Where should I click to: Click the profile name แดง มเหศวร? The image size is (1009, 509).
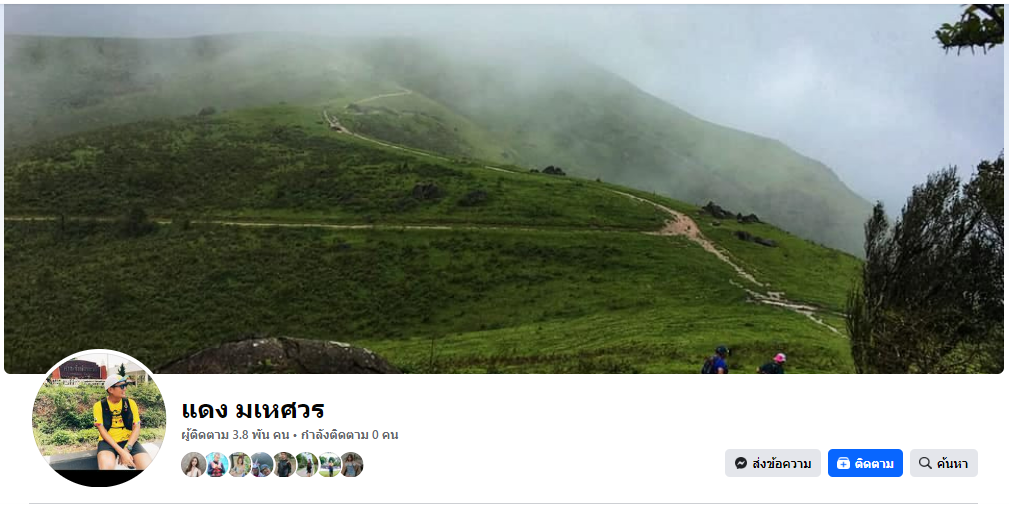click(x=253, y=409)
